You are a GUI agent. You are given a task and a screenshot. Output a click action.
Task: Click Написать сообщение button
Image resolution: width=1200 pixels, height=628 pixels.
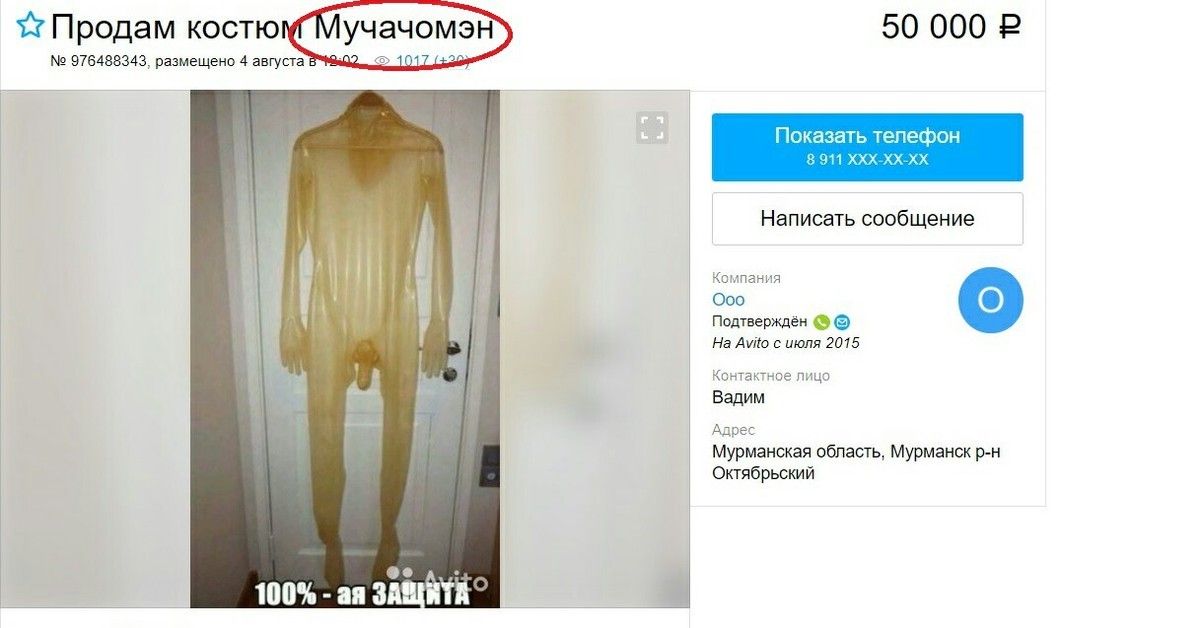[x=867, y=218]
